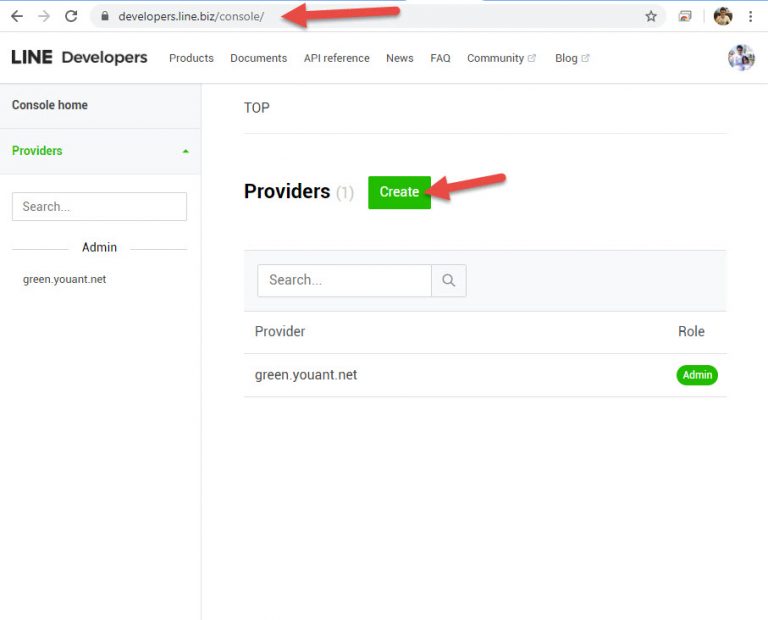Open green.youant.net provider row in table
Screen dimensions: 768x620
[x=485, y=375]
